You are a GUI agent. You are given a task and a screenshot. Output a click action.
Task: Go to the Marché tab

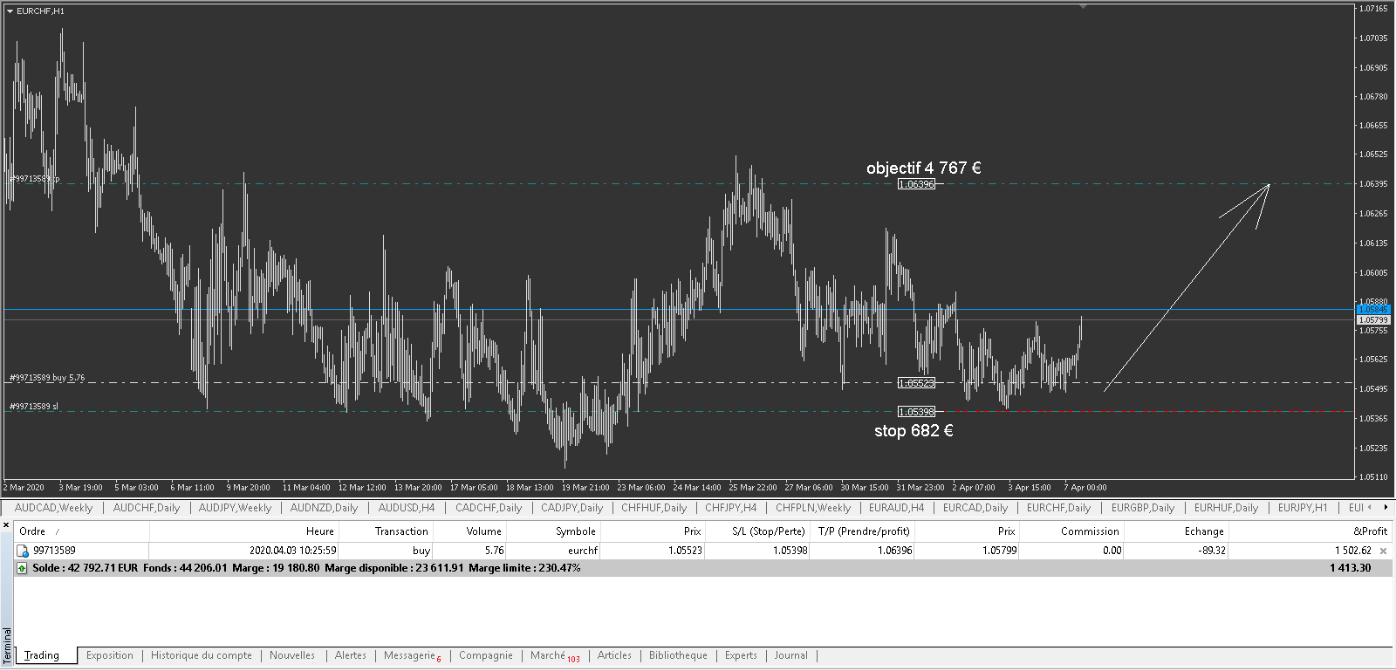click(554, 656)
